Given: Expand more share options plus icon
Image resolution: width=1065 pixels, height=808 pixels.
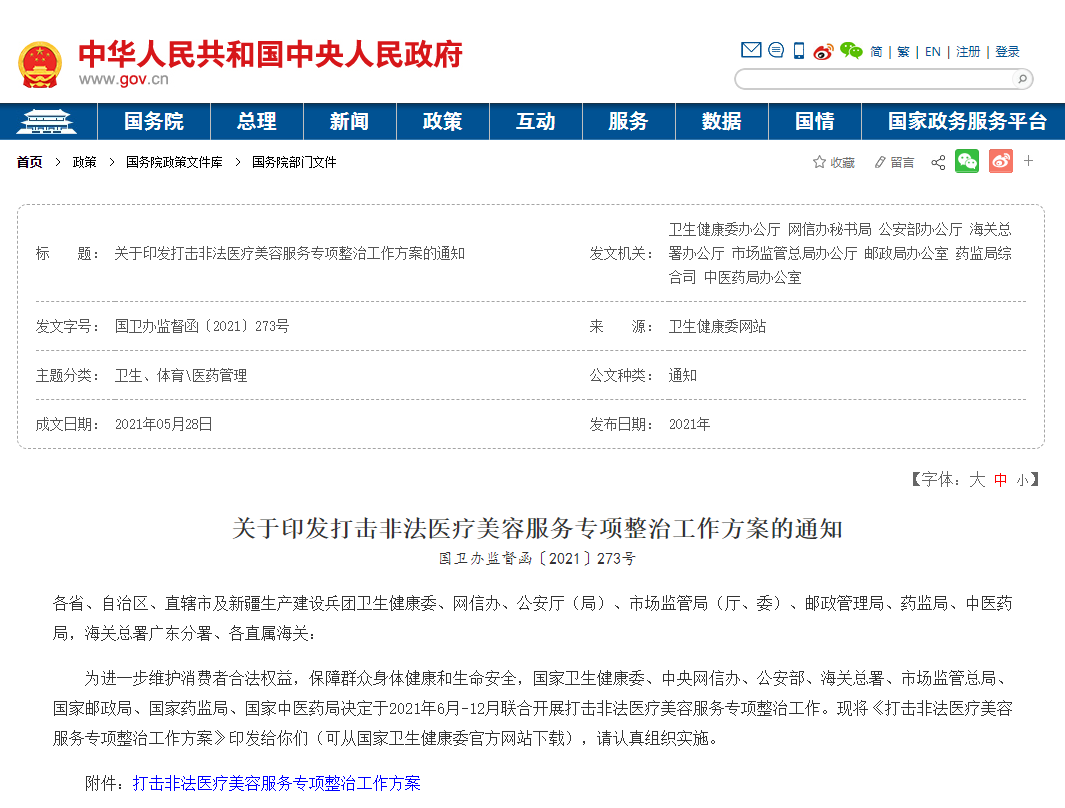Looking at the screenshot, I should pos(1029,161).
